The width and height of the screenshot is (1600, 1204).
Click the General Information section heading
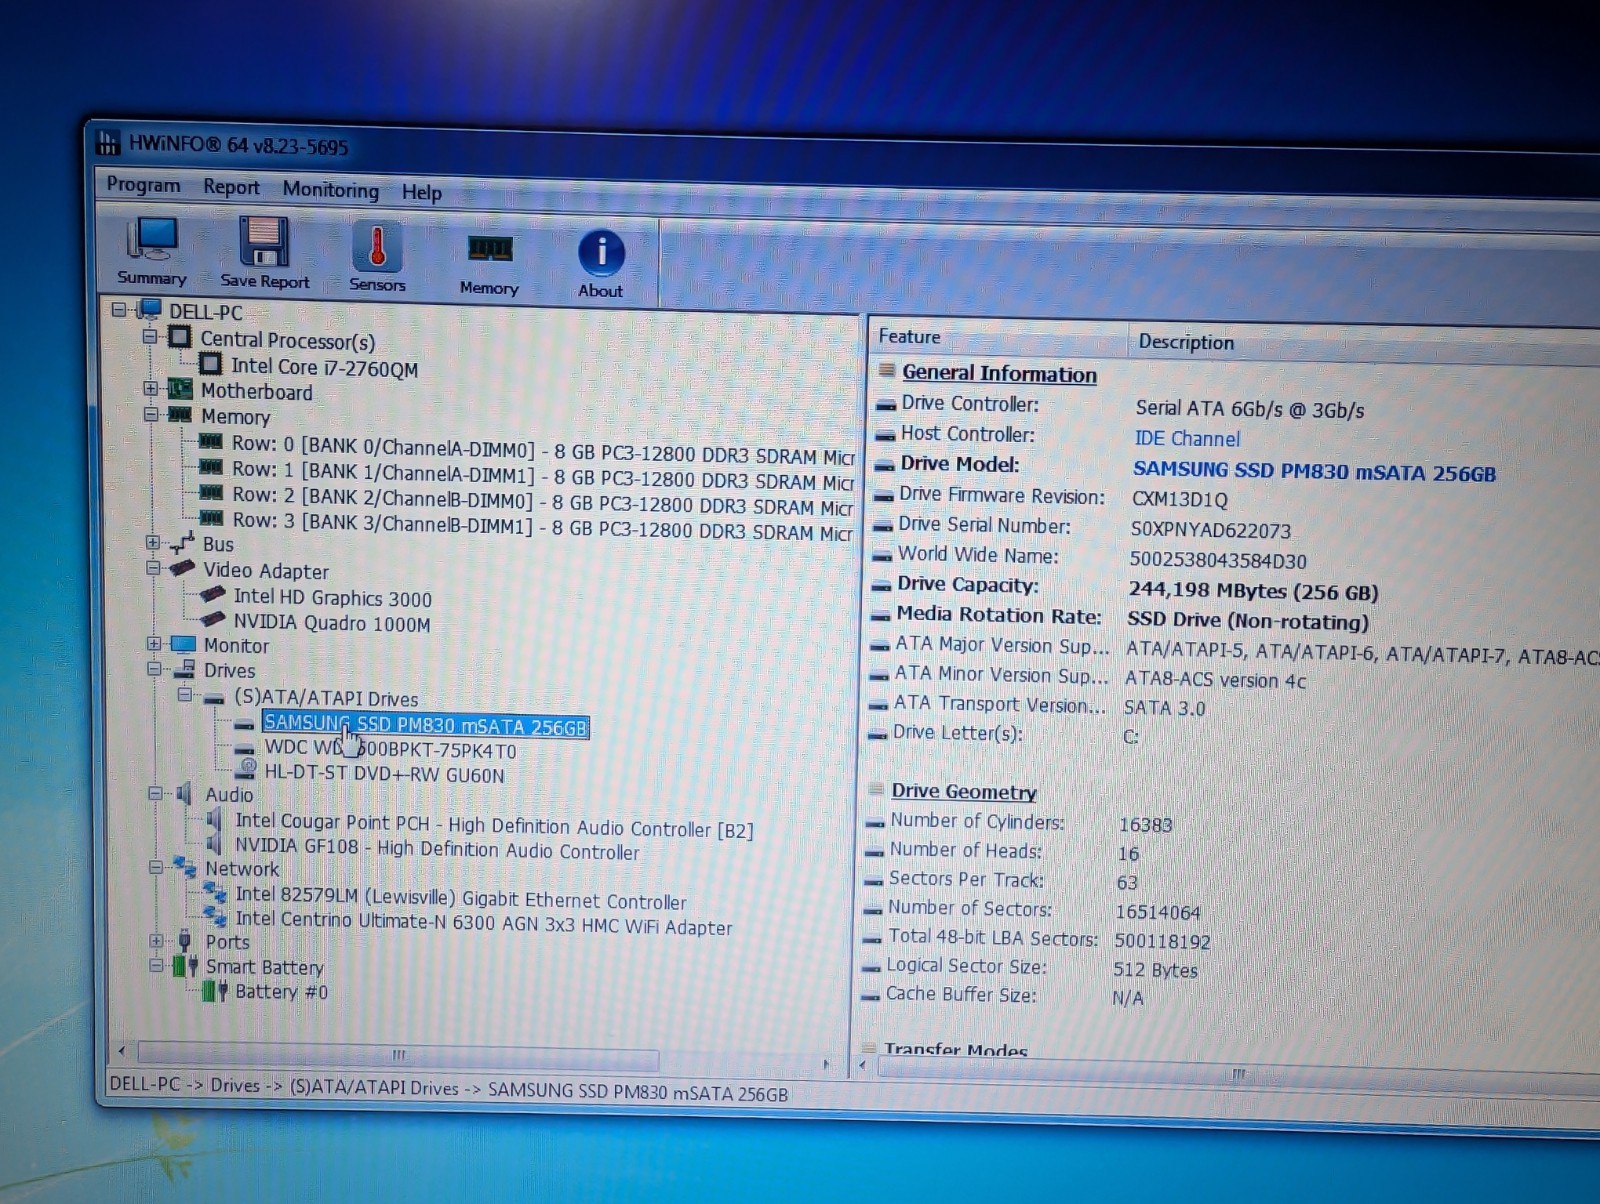pos(999,373)
